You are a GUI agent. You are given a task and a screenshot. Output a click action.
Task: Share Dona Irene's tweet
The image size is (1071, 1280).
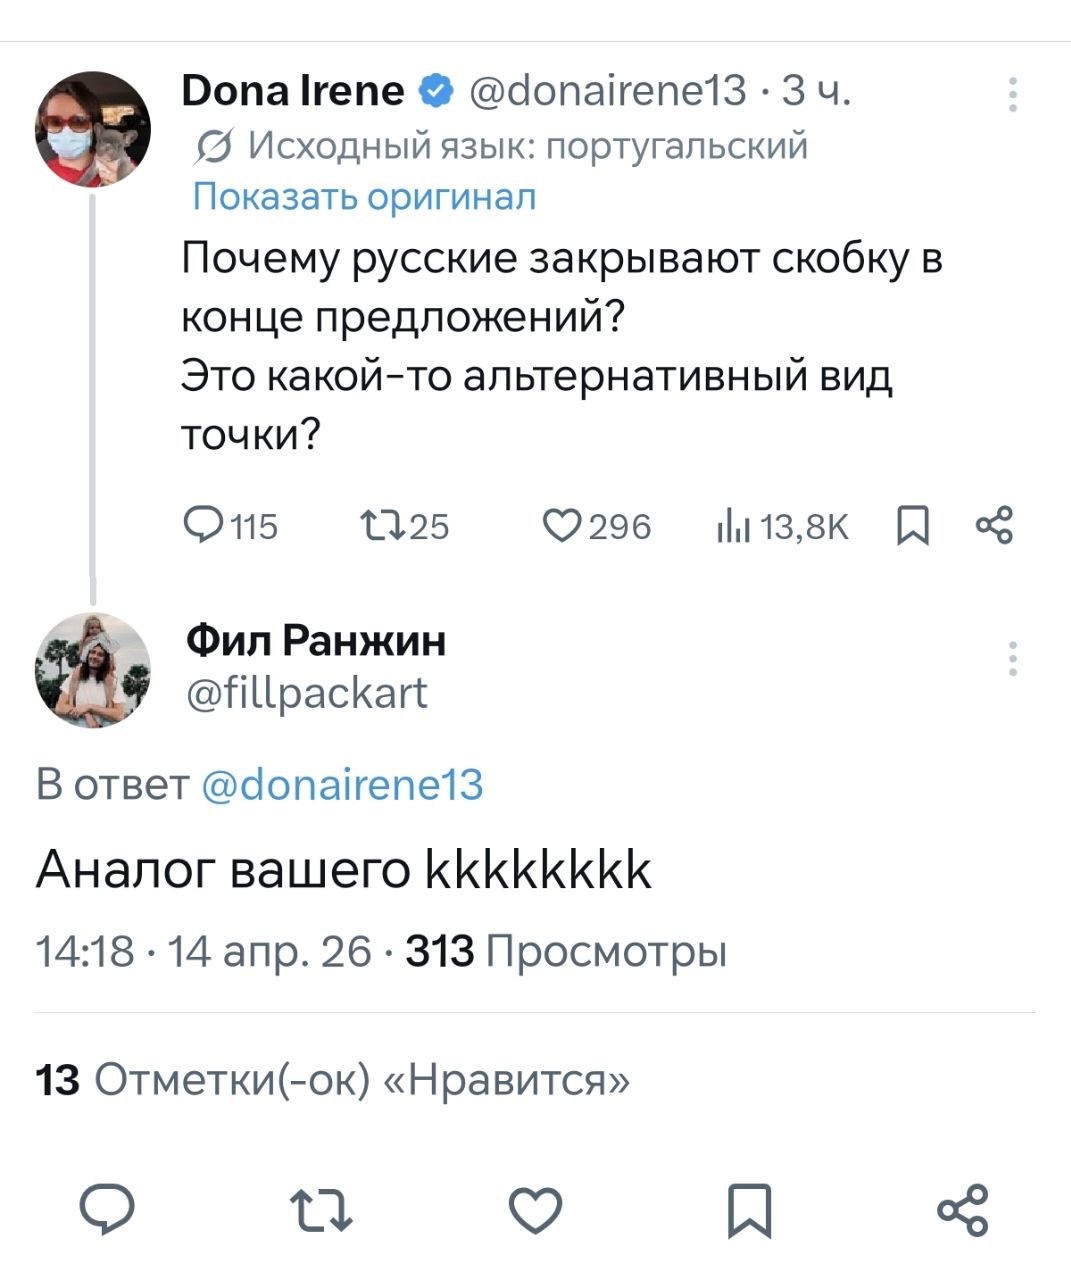pyautogui.click(x=993, y=524)
